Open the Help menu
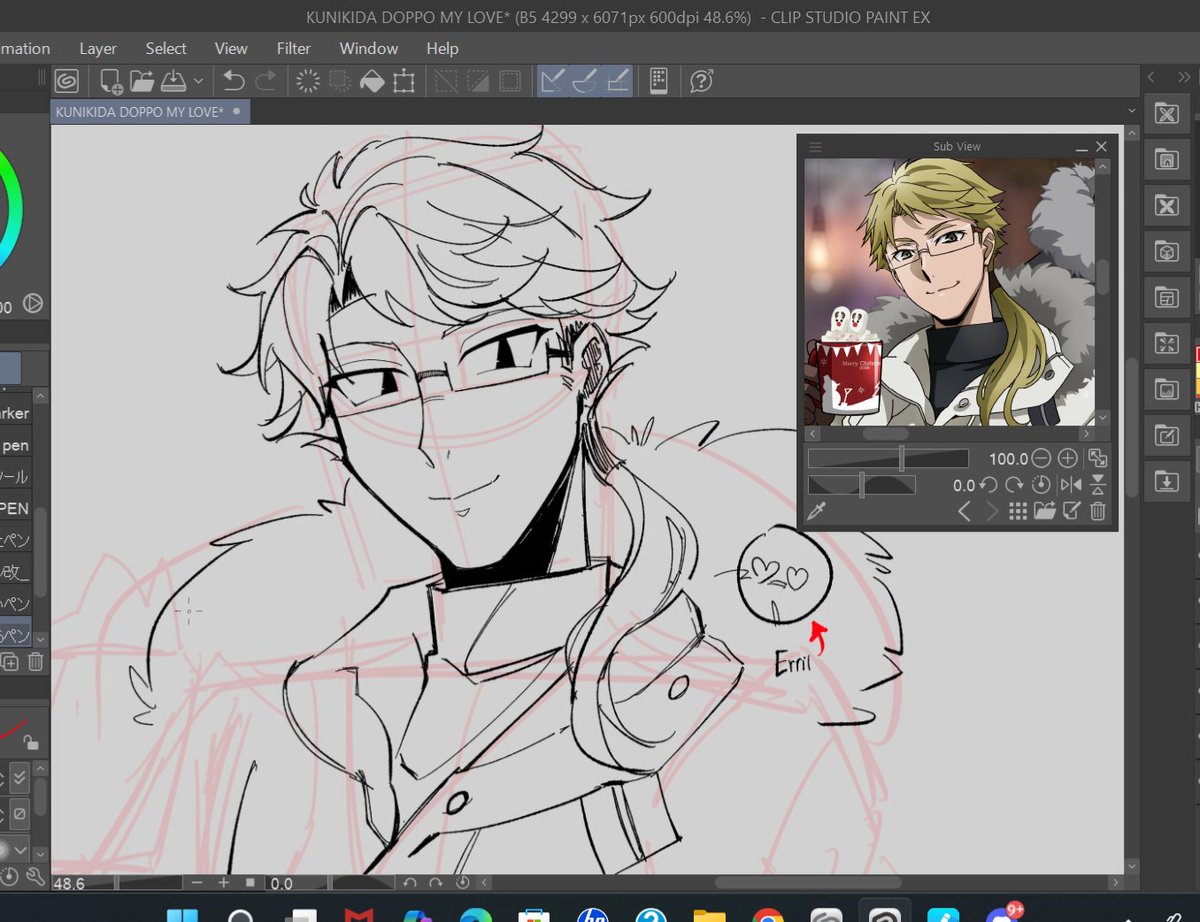Viewport: 1200px width, 922px height. pos(442,48)
